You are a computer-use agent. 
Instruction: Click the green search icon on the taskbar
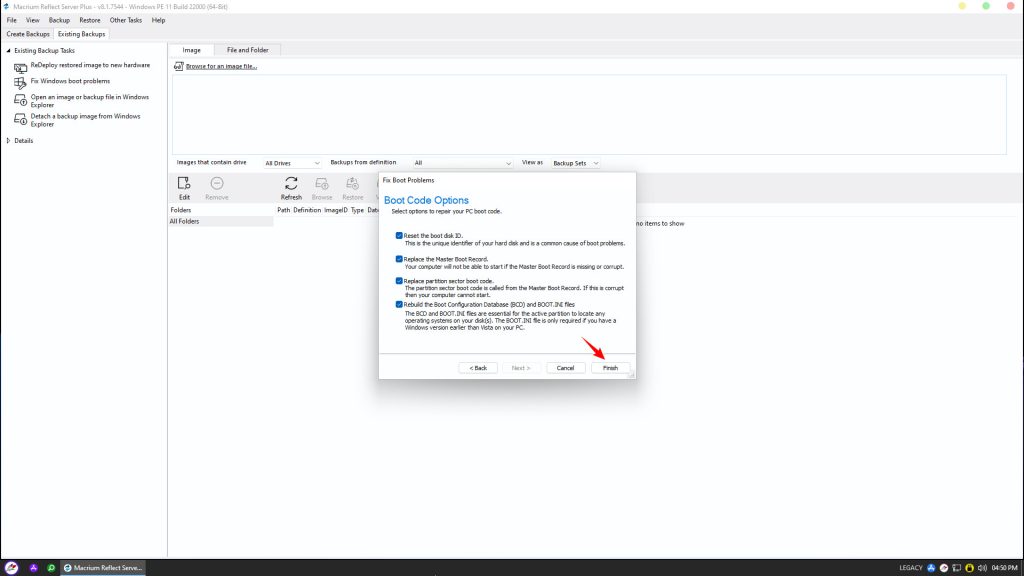coord(51,568)
